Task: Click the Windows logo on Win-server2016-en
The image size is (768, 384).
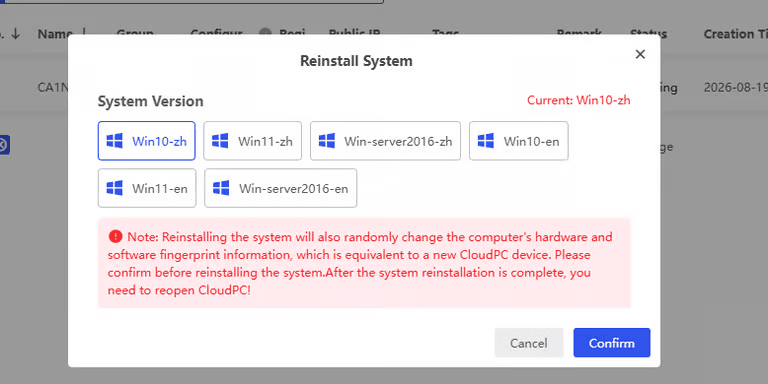Action: tap(221, 188)
